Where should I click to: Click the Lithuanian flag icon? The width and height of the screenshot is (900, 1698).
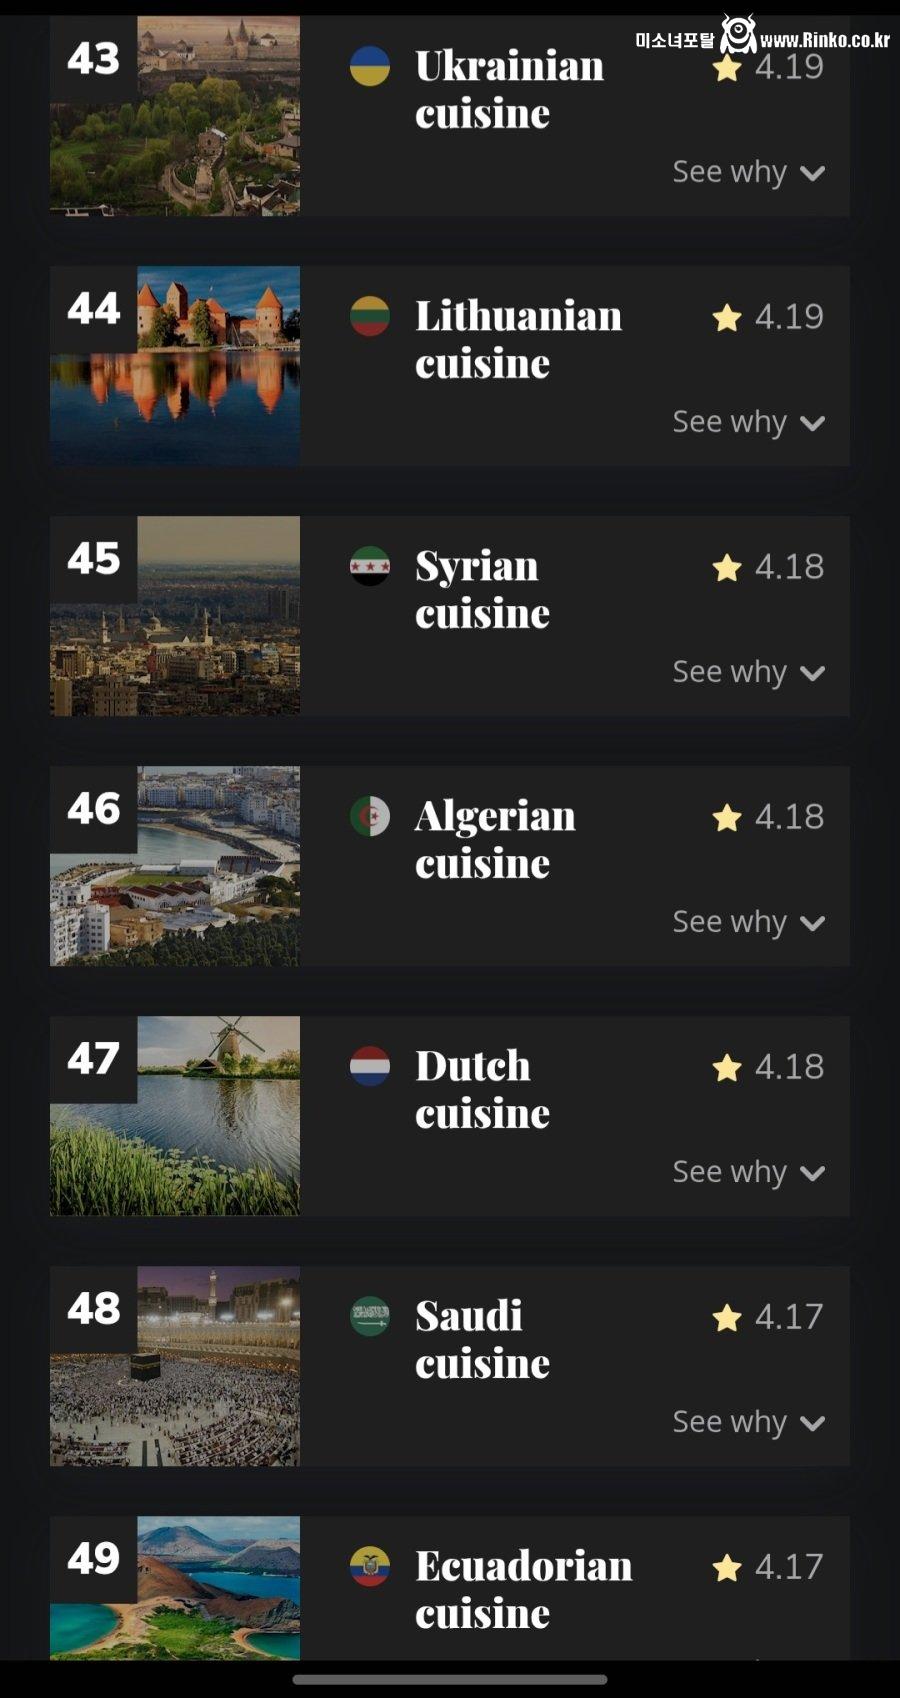(x=370, y=316)
